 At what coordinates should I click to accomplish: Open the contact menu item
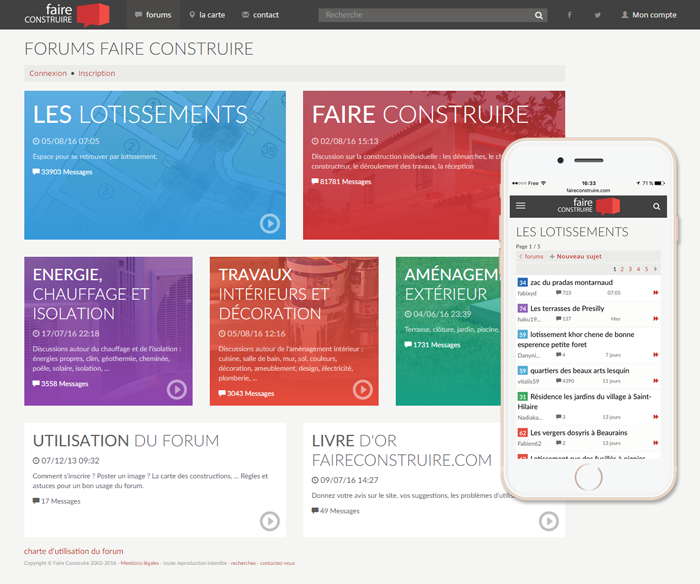[x=261, y=15]
